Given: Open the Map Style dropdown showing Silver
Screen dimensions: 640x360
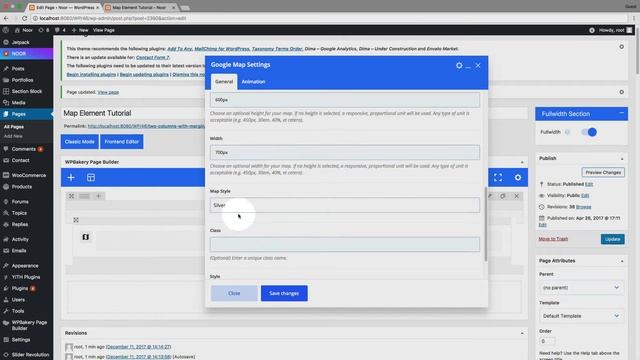Looking at the screenshot, I should click(344, 205).
